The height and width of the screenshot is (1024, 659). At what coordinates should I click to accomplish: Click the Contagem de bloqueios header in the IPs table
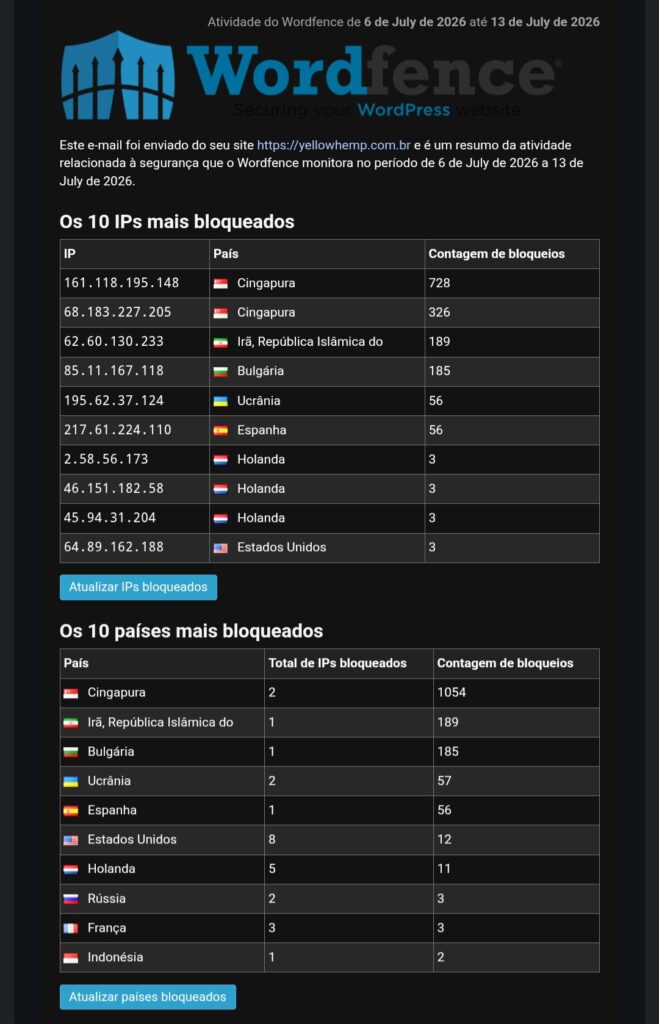(496, 253)
